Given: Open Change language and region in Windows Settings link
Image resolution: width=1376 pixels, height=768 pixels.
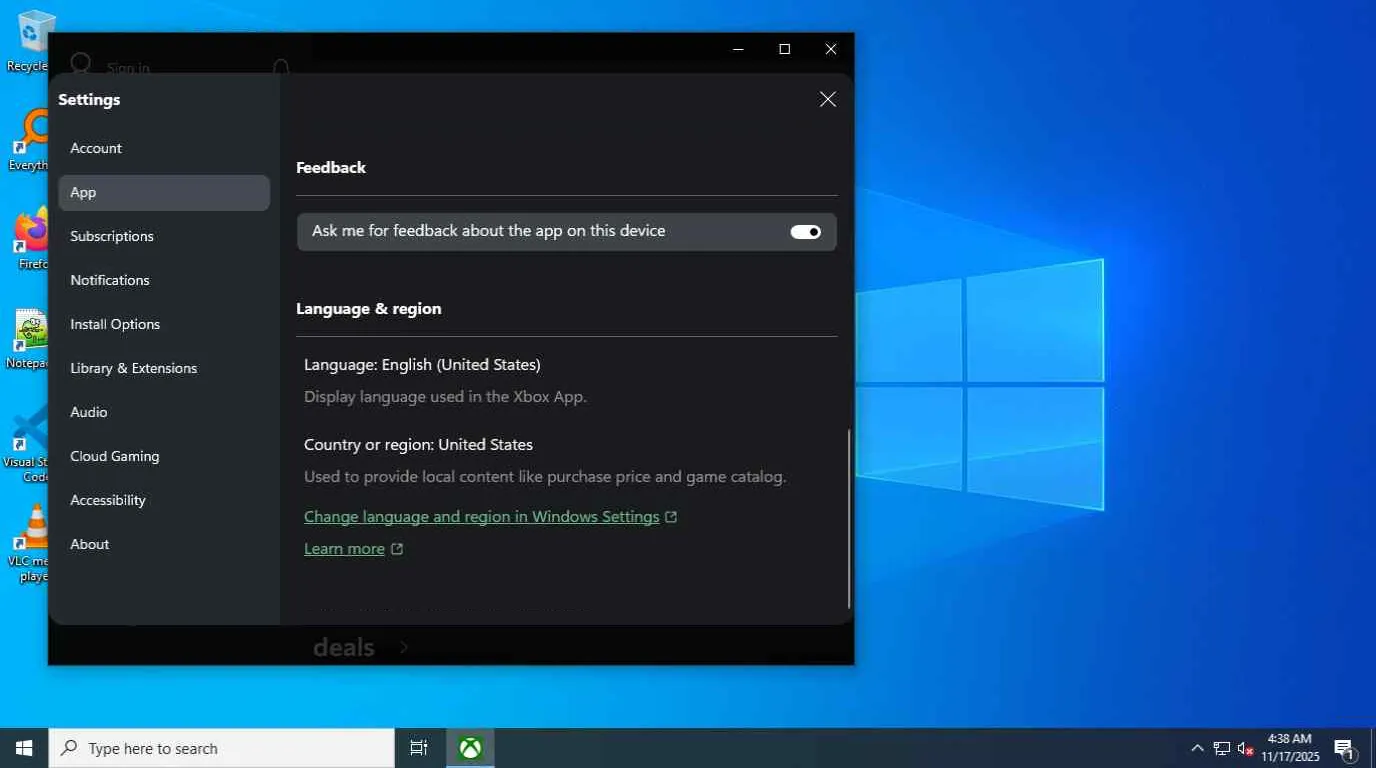Looking at the screenshot, I should pos(481,517).
